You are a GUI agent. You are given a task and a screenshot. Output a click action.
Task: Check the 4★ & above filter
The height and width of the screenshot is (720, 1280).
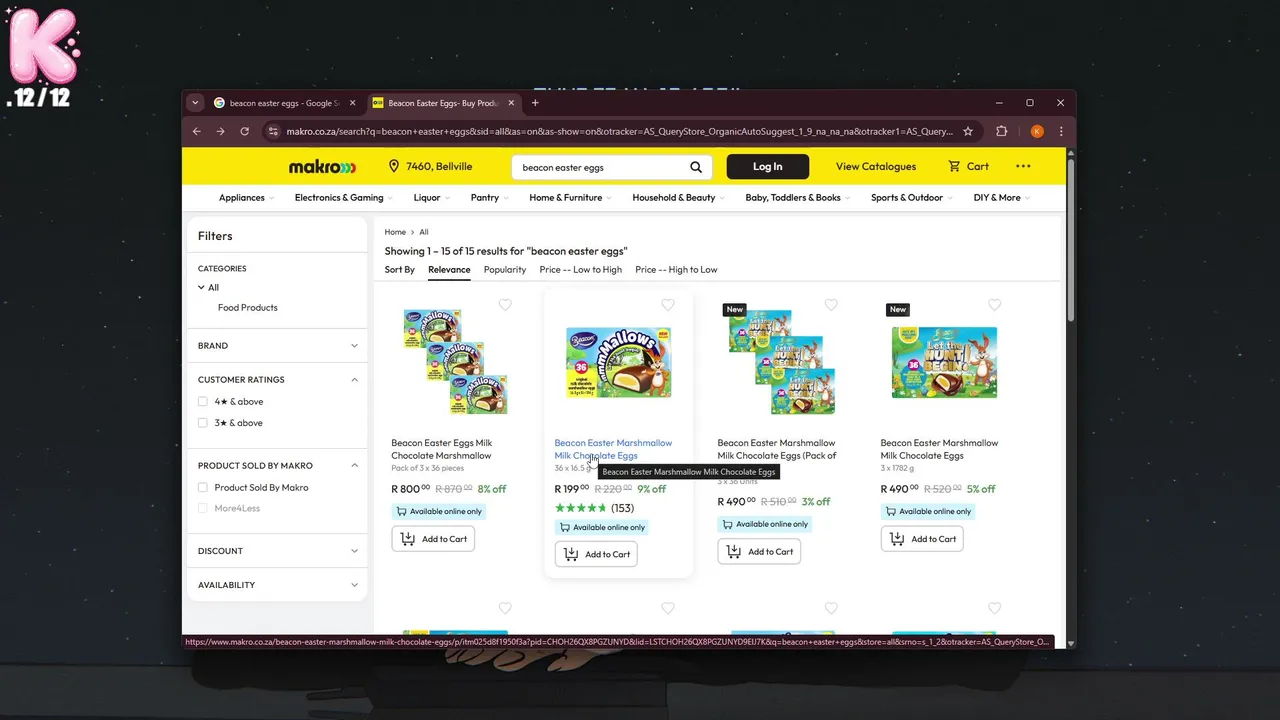(x=203, y=401)
